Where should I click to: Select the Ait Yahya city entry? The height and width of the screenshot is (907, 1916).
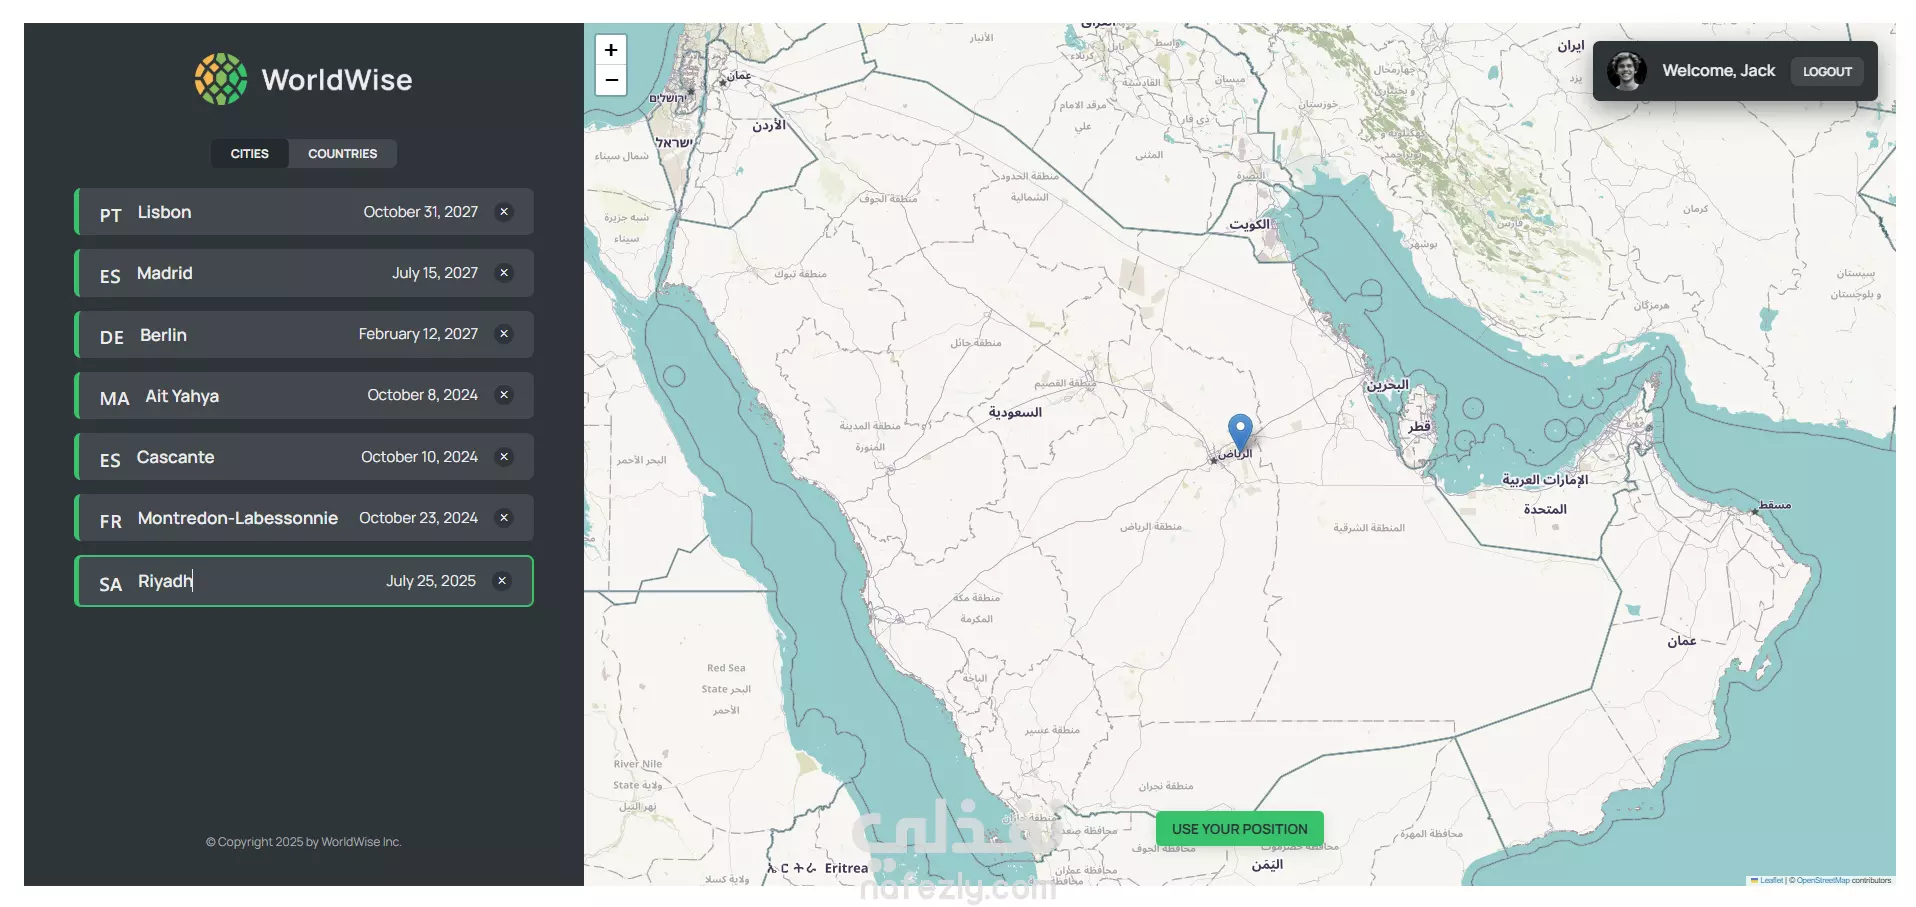pyautogui.click(x=304, y=395)
